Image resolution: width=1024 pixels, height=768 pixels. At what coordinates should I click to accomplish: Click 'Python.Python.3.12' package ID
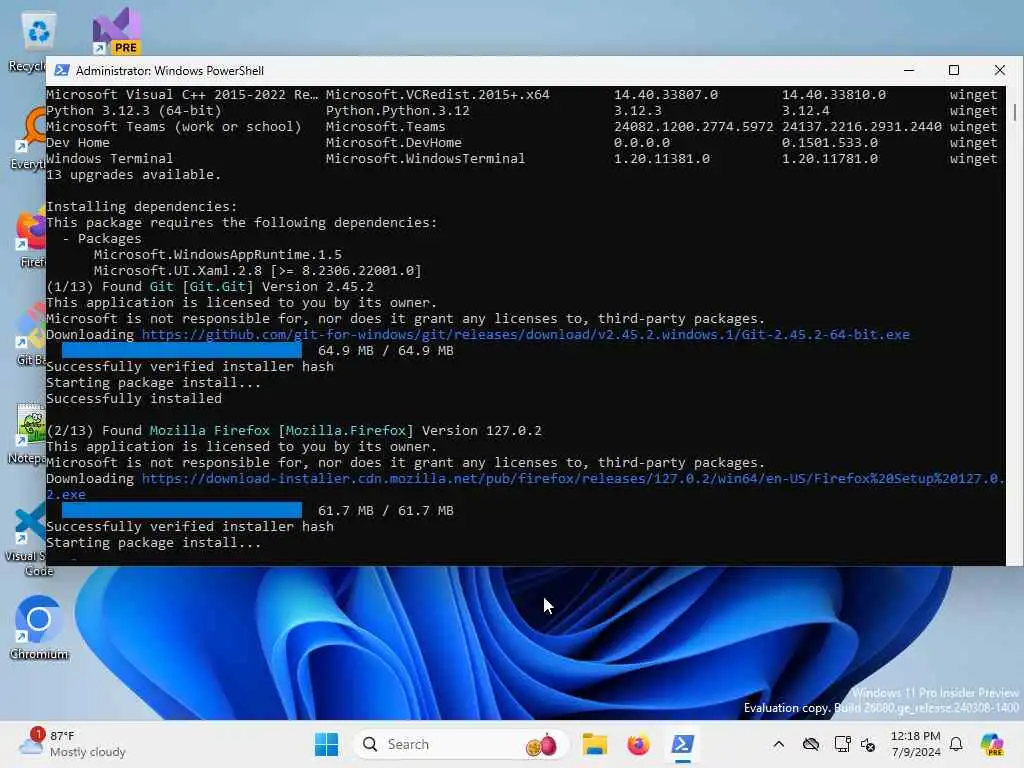398,111
